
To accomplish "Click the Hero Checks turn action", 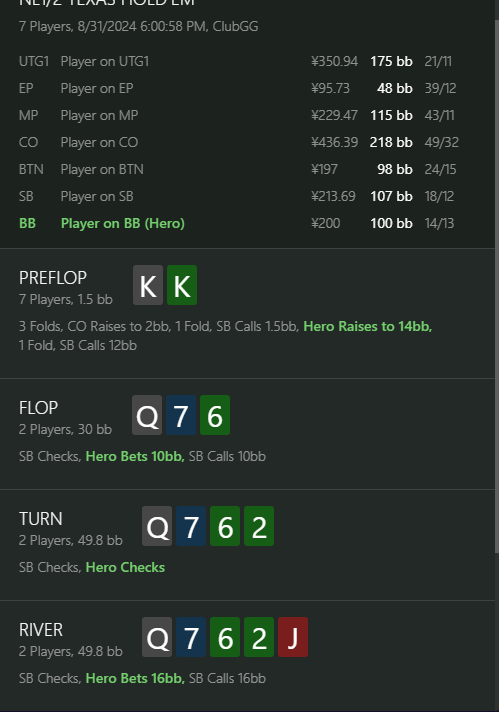I will 125,567.
